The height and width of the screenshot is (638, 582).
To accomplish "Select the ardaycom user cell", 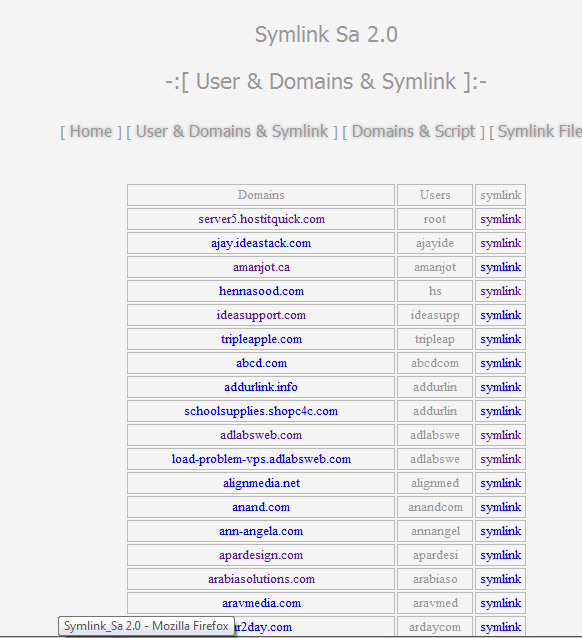I will coord(435,627).
